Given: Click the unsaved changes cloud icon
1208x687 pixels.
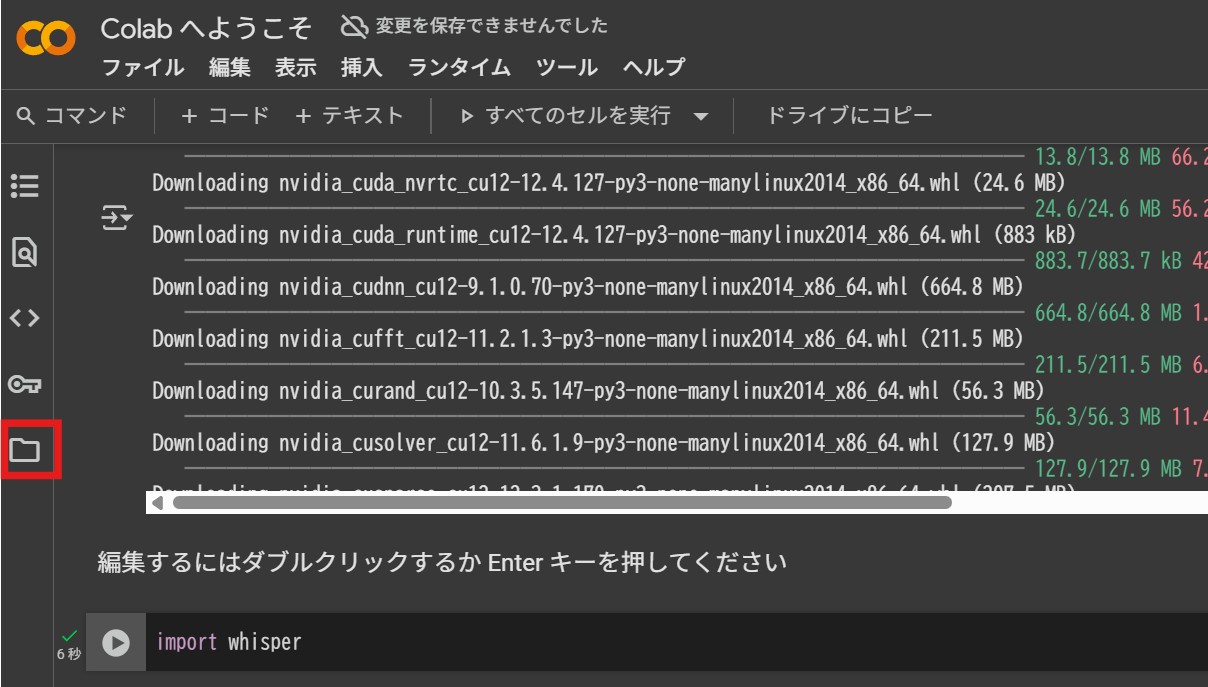Looking at the screenshot, I should (x=353, y=26).
